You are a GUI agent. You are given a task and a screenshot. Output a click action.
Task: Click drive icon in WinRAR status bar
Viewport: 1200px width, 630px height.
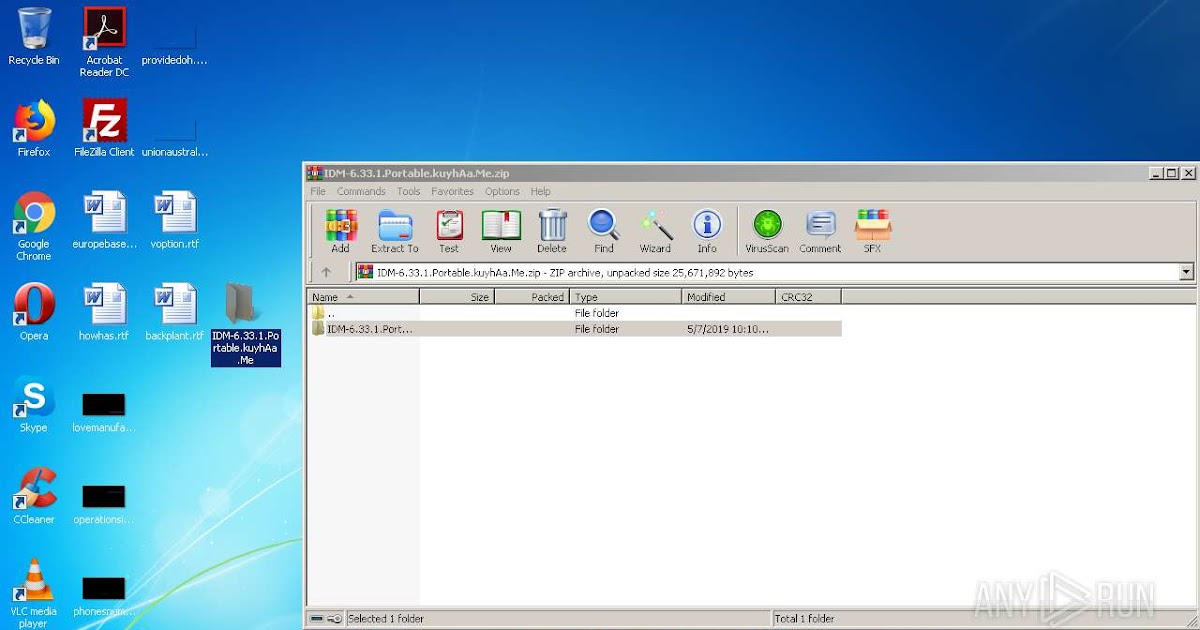point(317,619)
